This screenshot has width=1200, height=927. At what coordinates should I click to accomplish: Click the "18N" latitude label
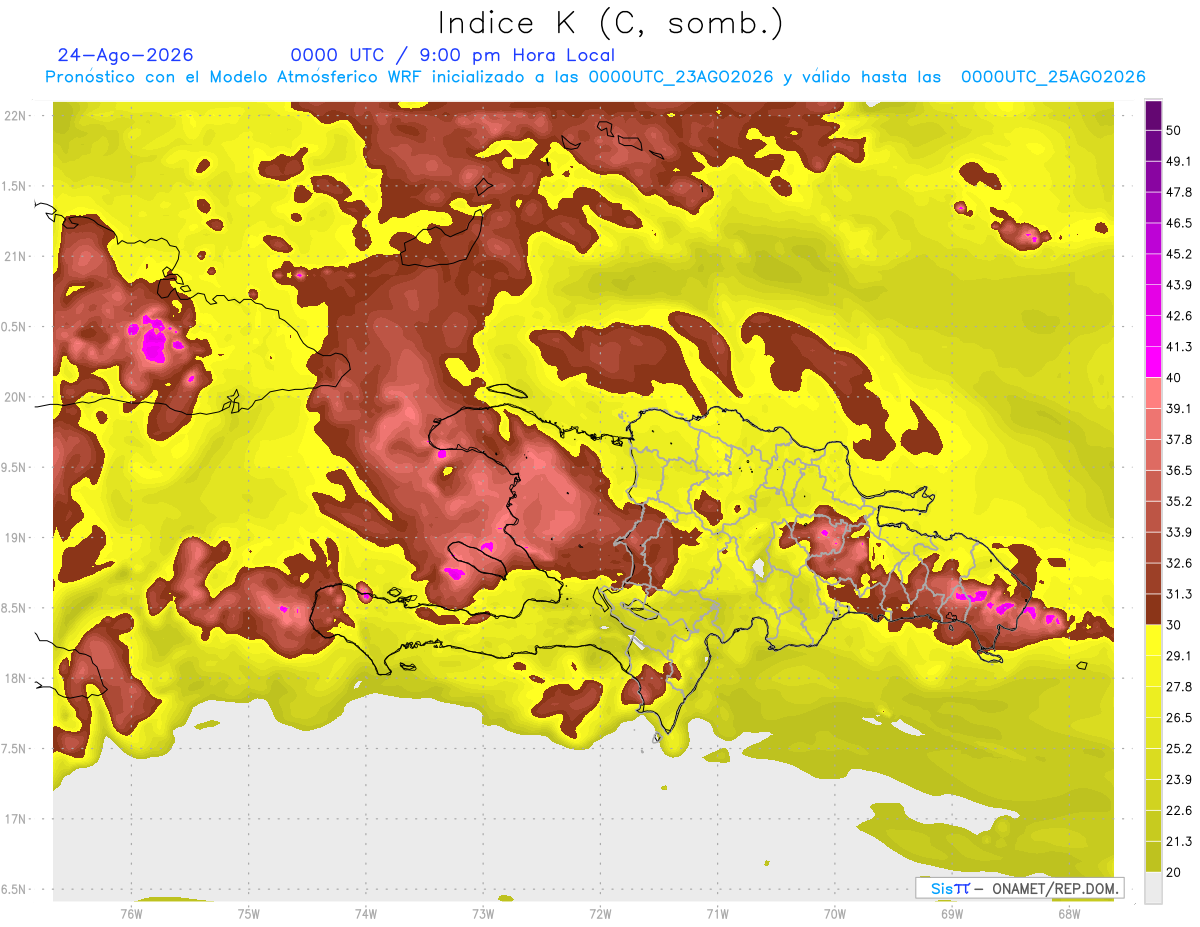pos(16,678)
